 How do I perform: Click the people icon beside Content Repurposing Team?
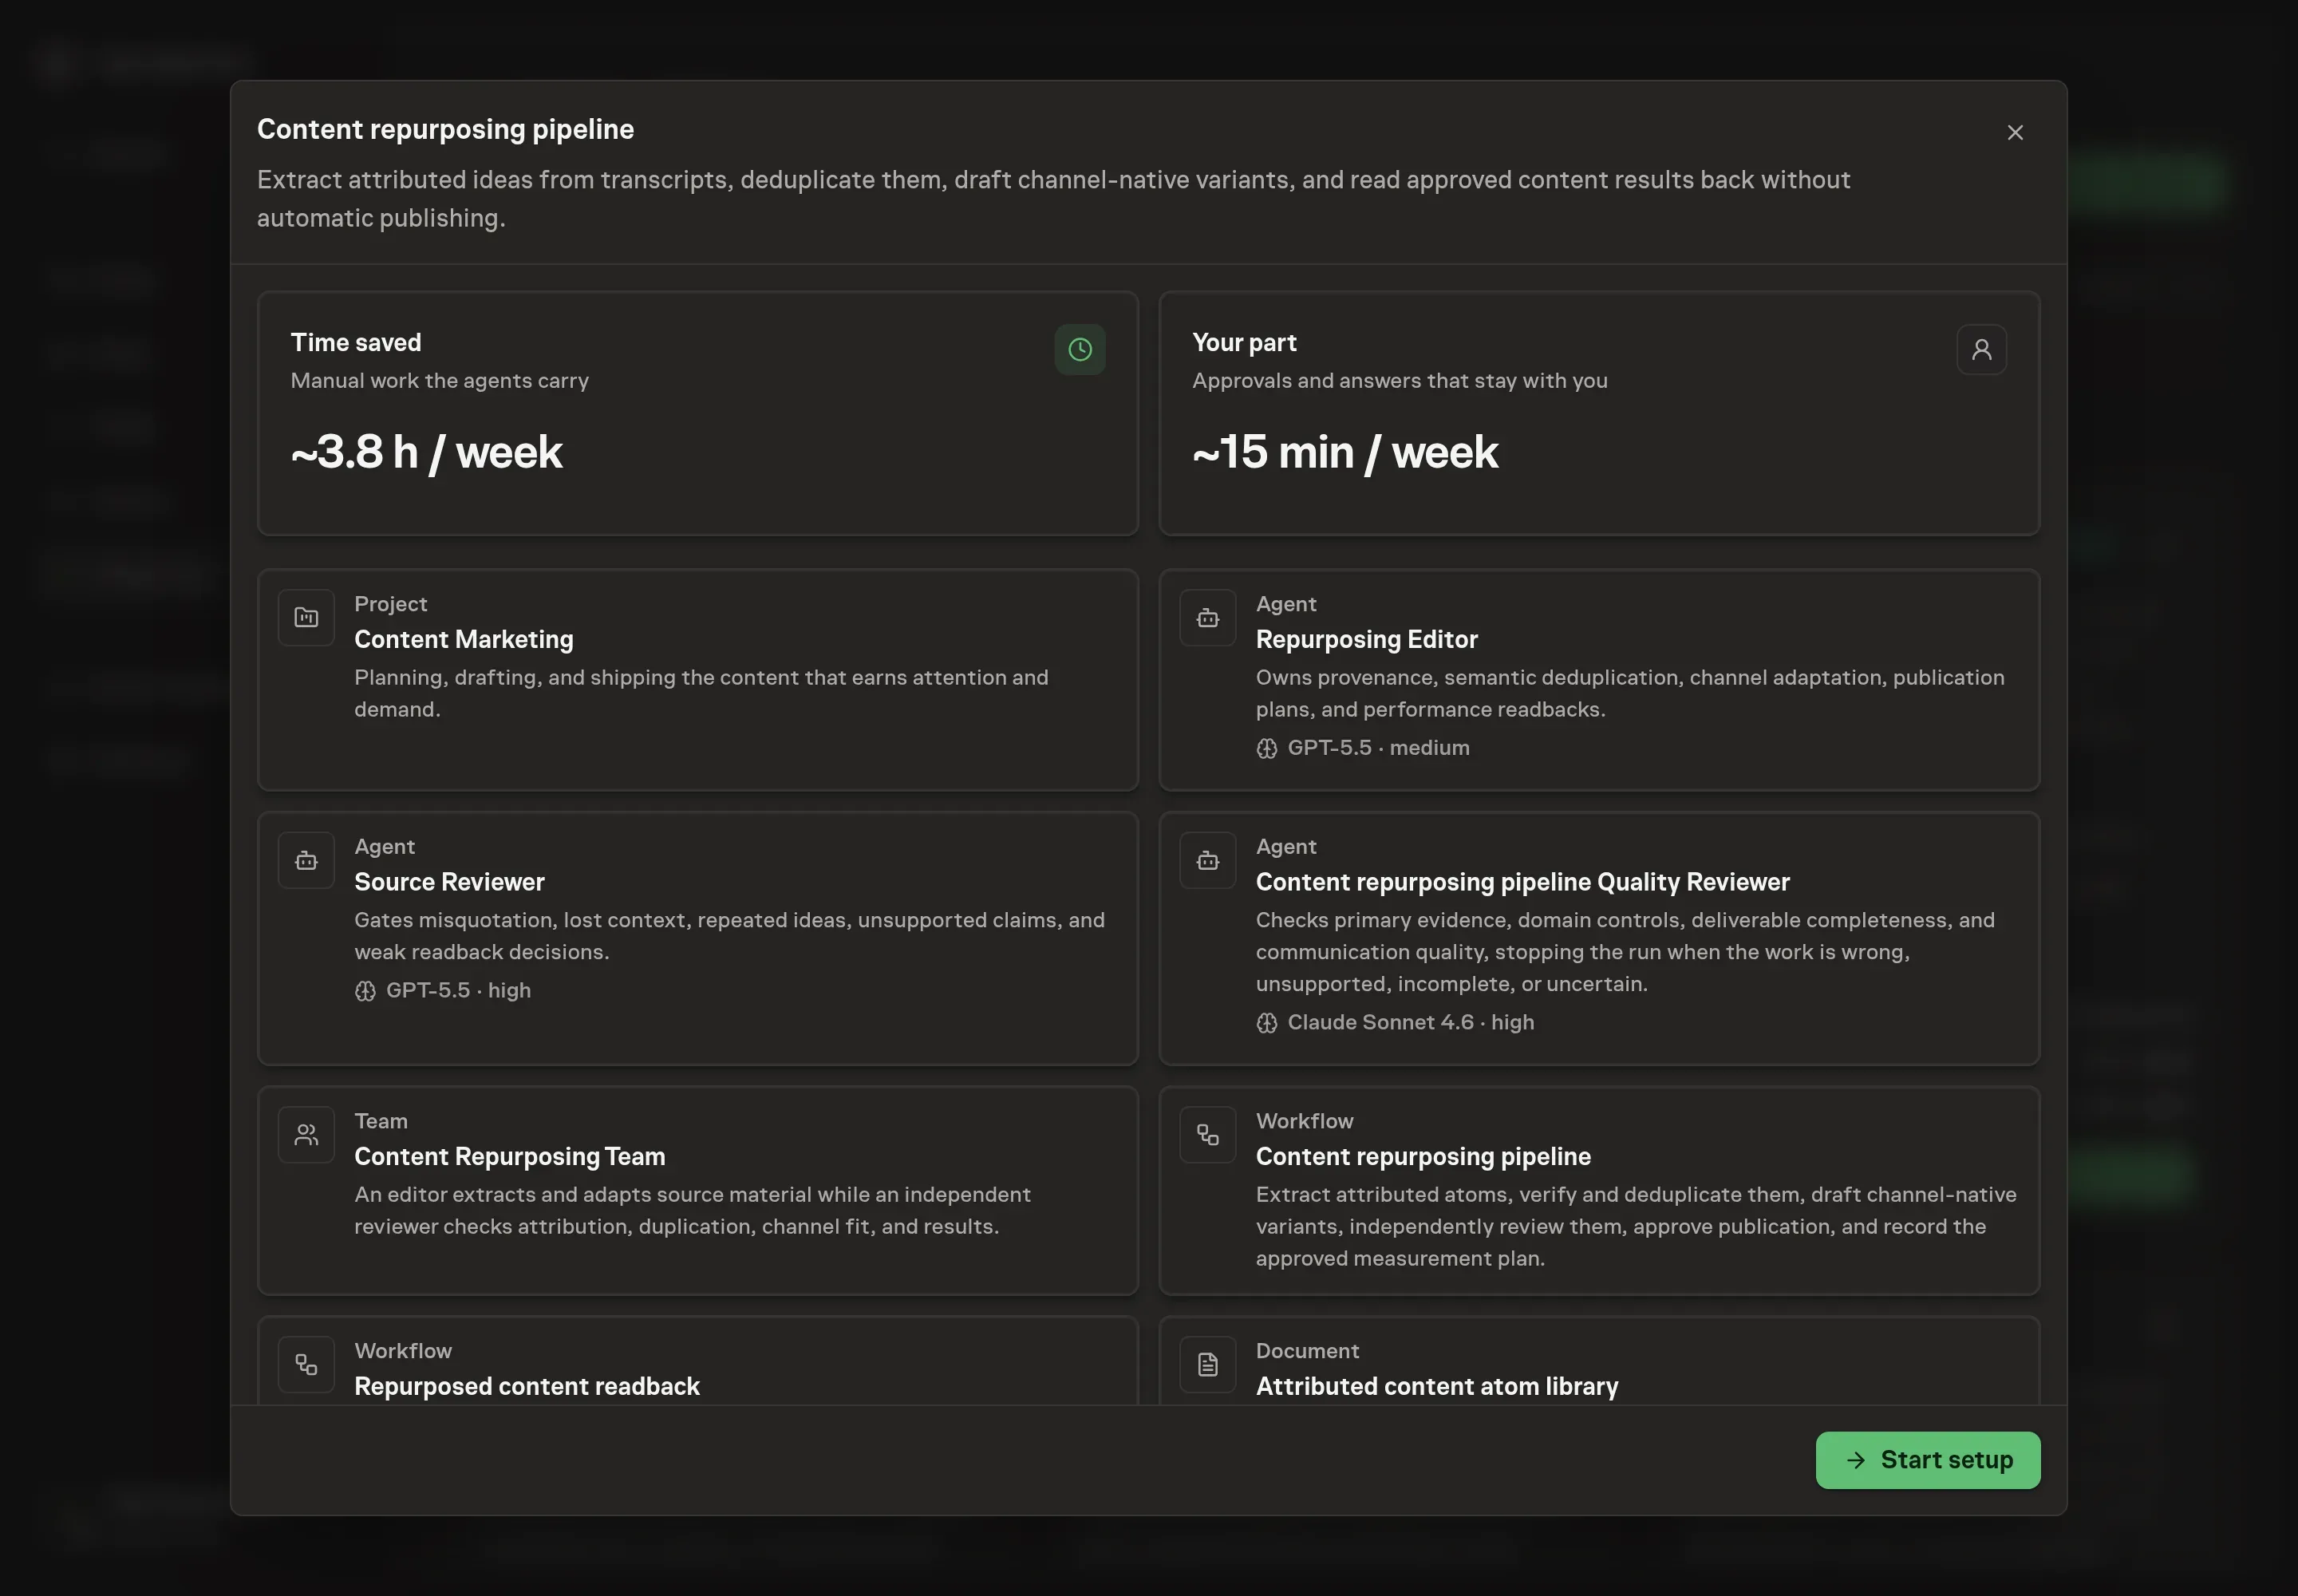(x=306, y=1135)
